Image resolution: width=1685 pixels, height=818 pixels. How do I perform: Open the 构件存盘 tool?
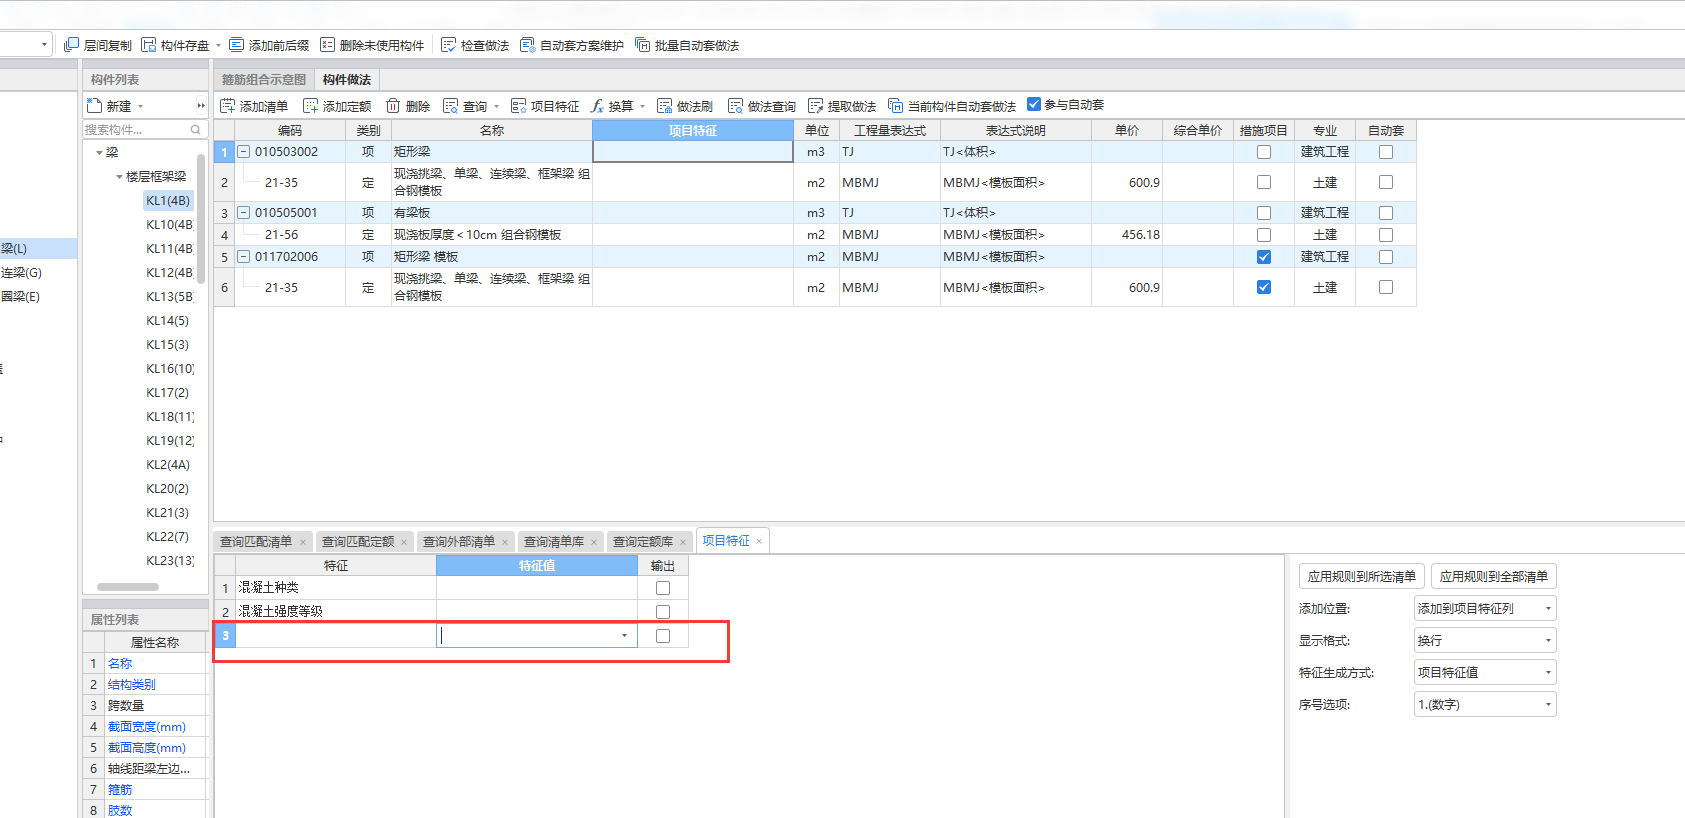tap(148, 45)
